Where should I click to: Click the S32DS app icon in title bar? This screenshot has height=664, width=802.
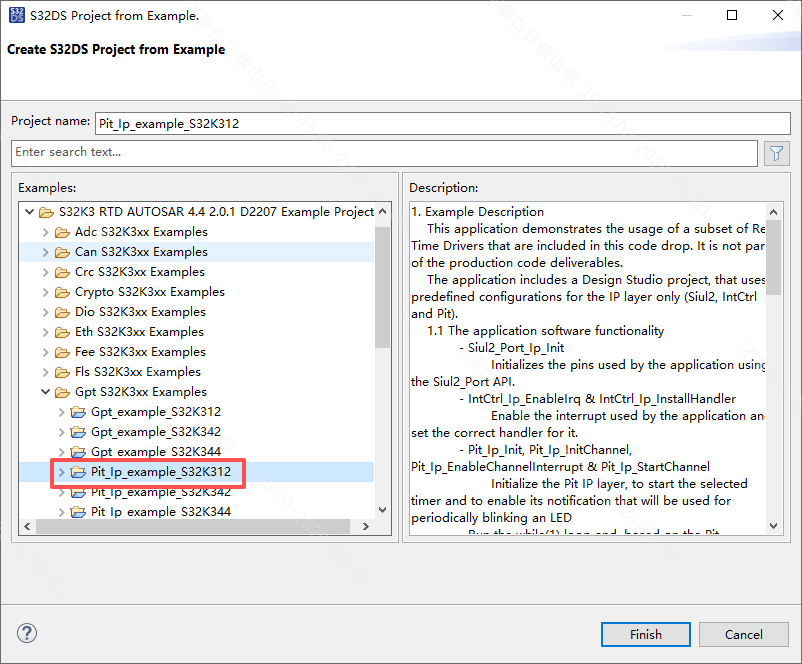(16, 15)
